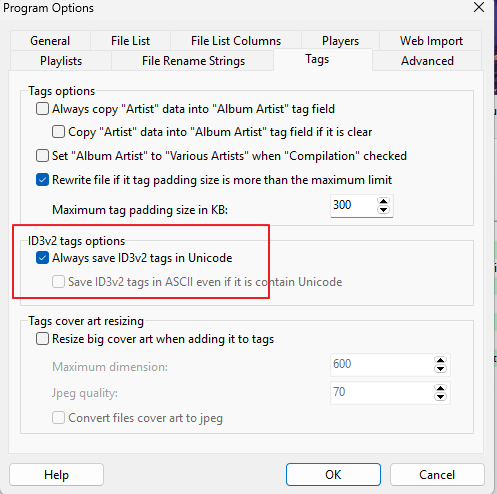Confirm settings with the OK button
The height and width of the screenshot is (494, 497).
333,474
